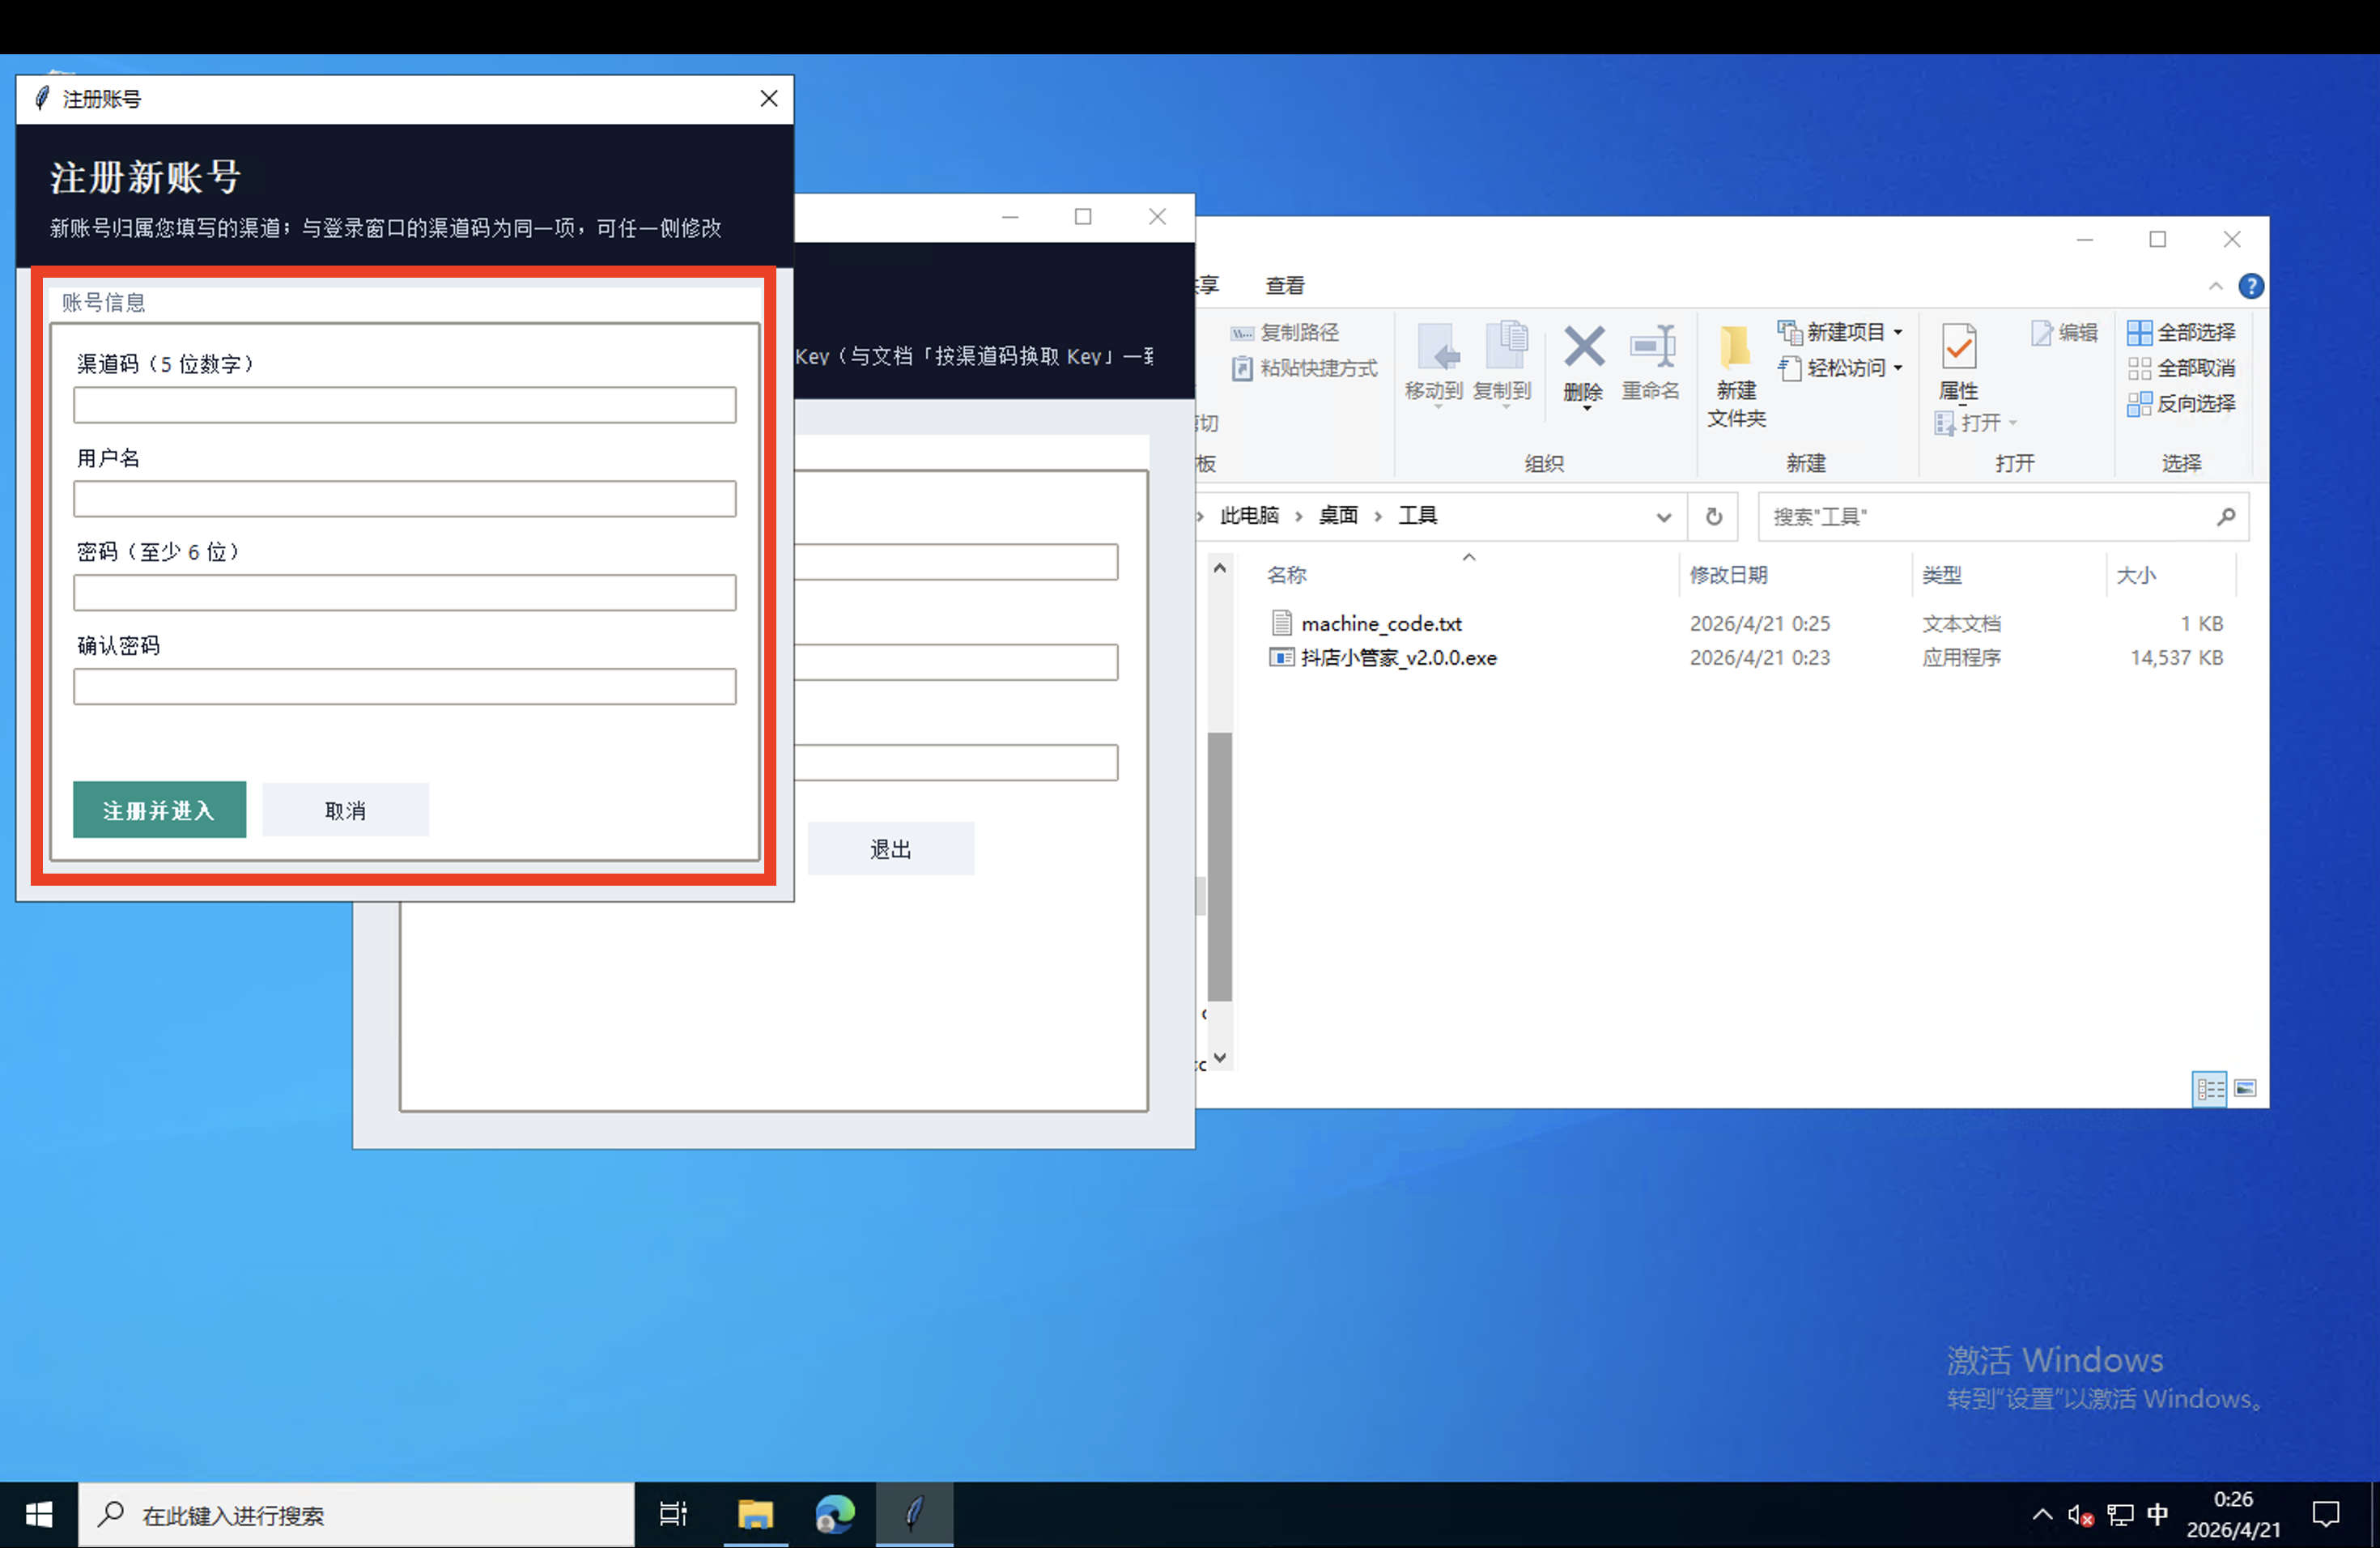Screen dimensions: 2380x1548
Task: Open File Explorer from taskbar
Action: click(755, 1515)
